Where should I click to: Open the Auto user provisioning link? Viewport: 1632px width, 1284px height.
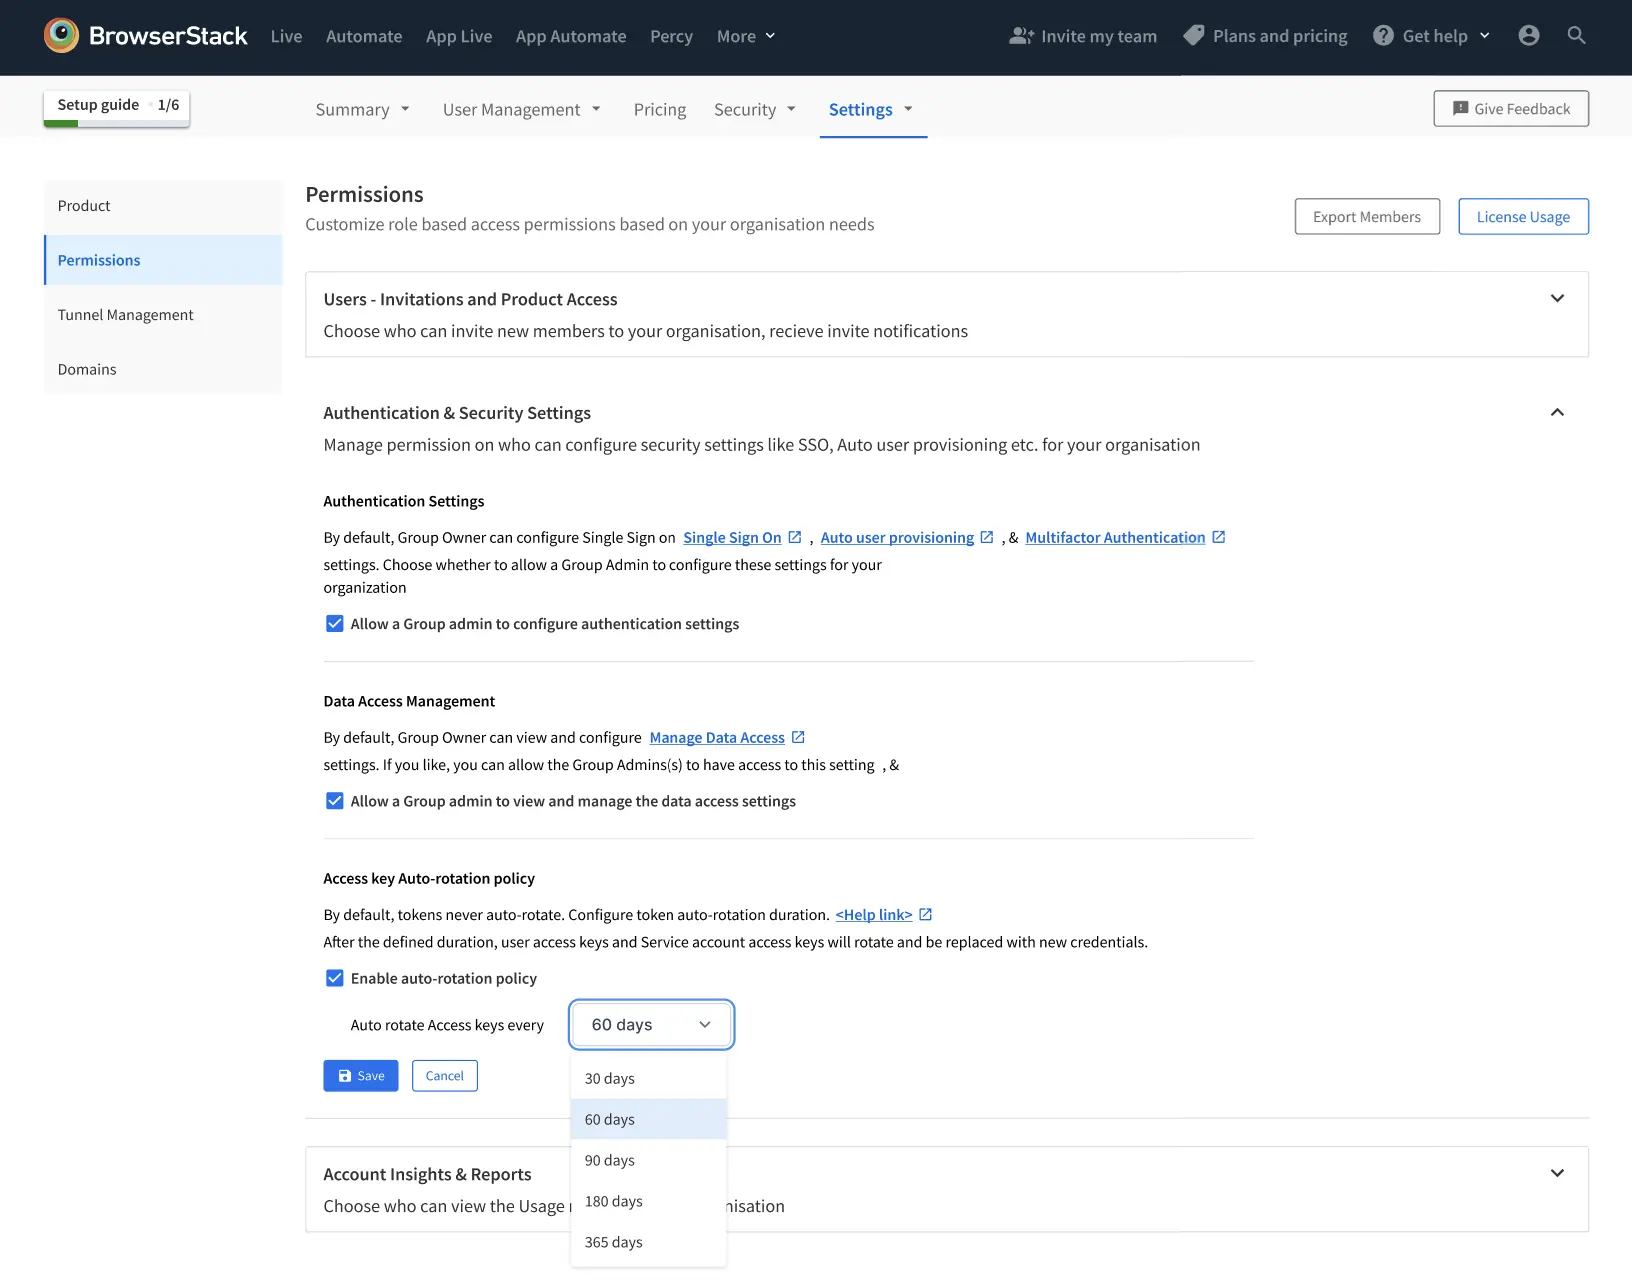click(897, 537)
